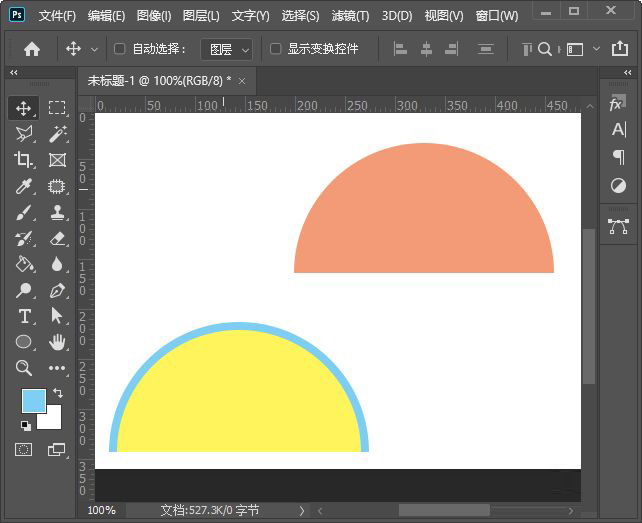Align right edges of layers

click(452, 49)
